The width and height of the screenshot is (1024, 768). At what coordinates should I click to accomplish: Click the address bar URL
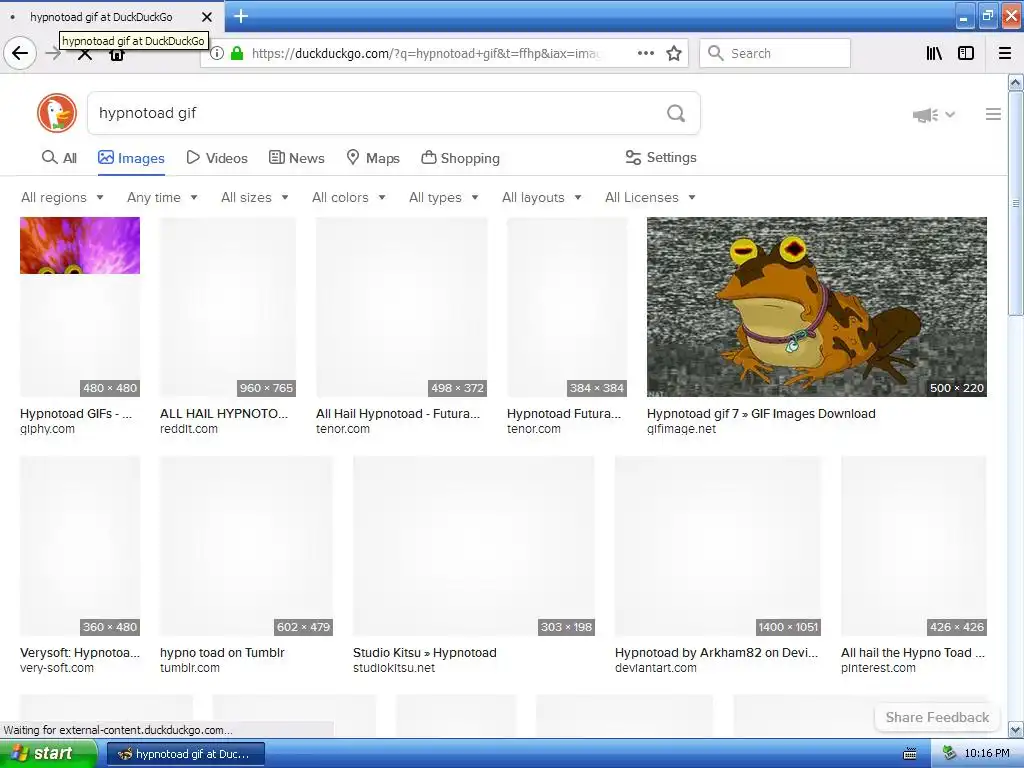424,54
